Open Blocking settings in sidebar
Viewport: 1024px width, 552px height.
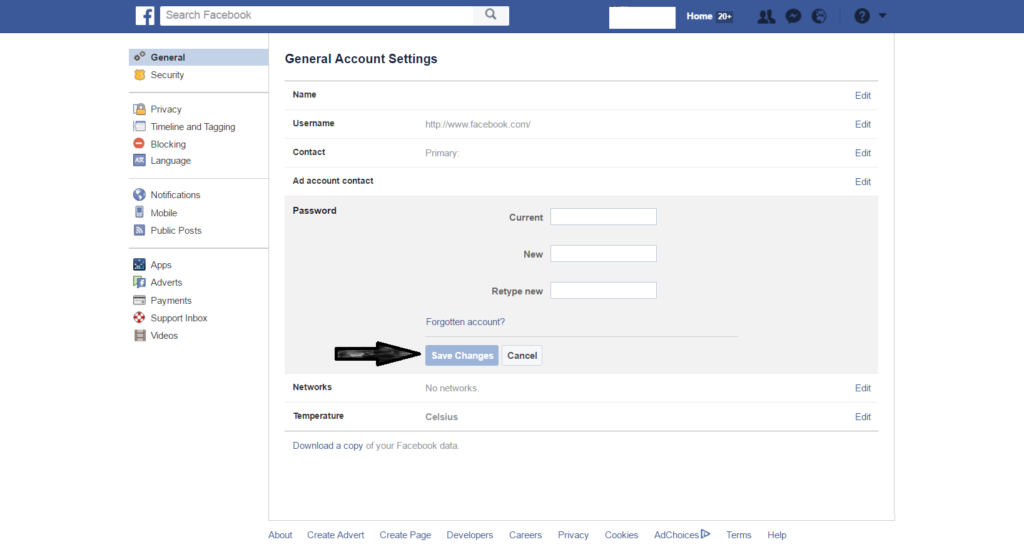(x=168, y=144)
